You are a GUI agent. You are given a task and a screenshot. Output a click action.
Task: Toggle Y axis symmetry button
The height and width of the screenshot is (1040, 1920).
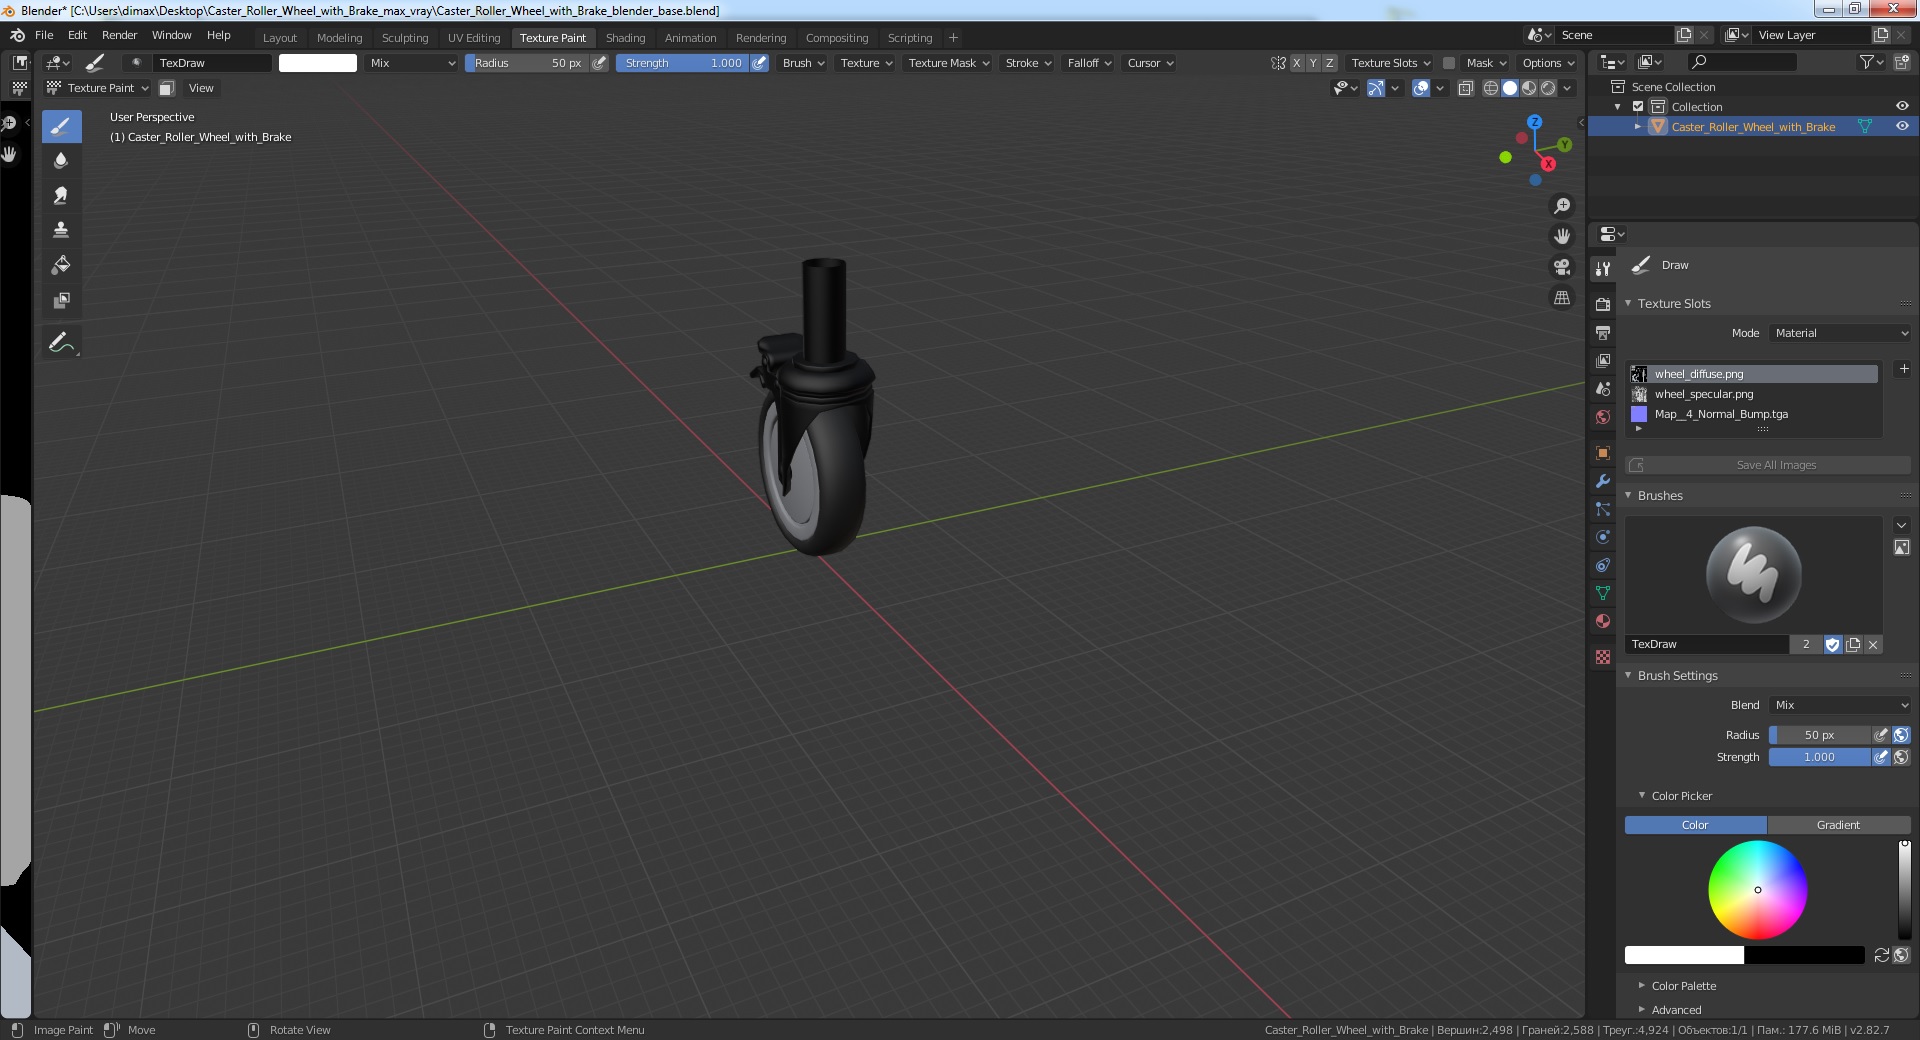pos(1313,63)
